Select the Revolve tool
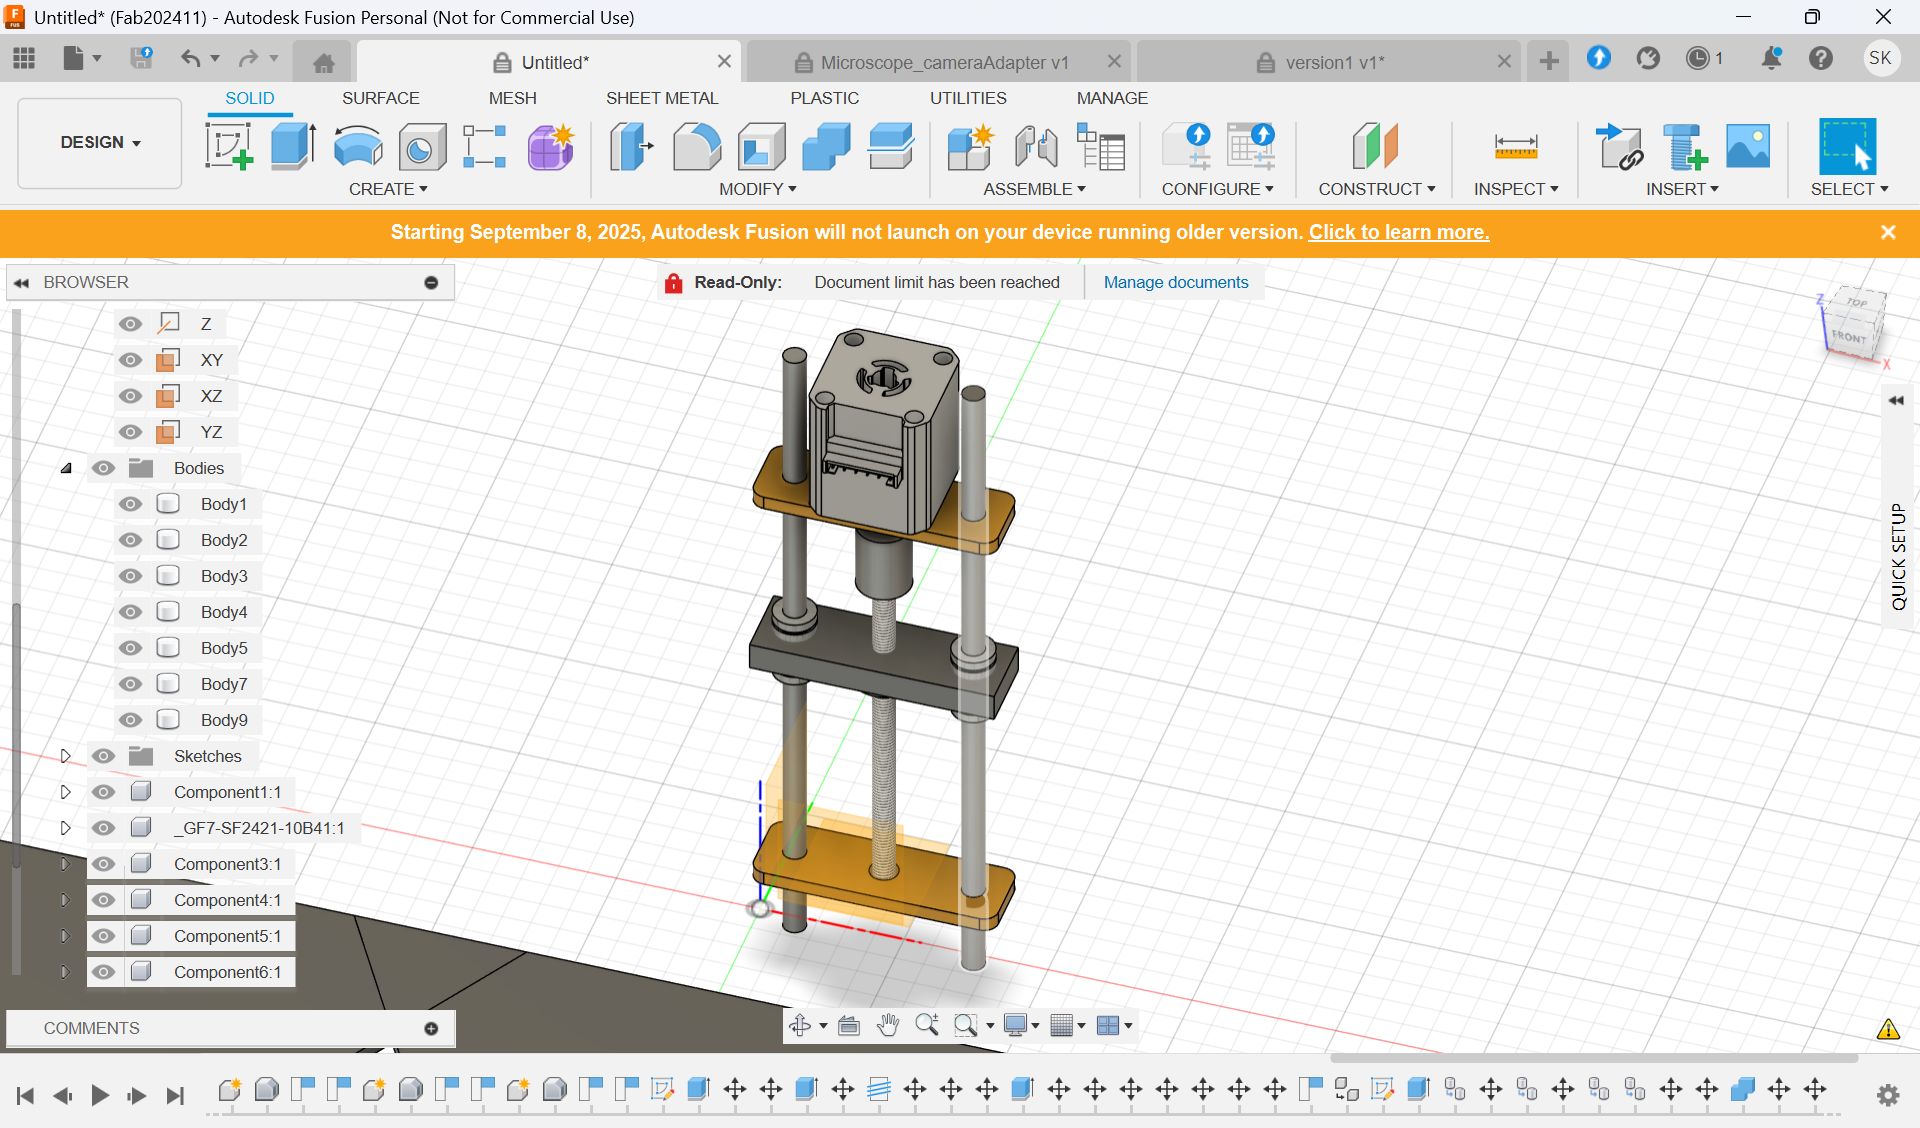Image resolution: width=1920 pixels, height=1128 pixels. point(358,146)
